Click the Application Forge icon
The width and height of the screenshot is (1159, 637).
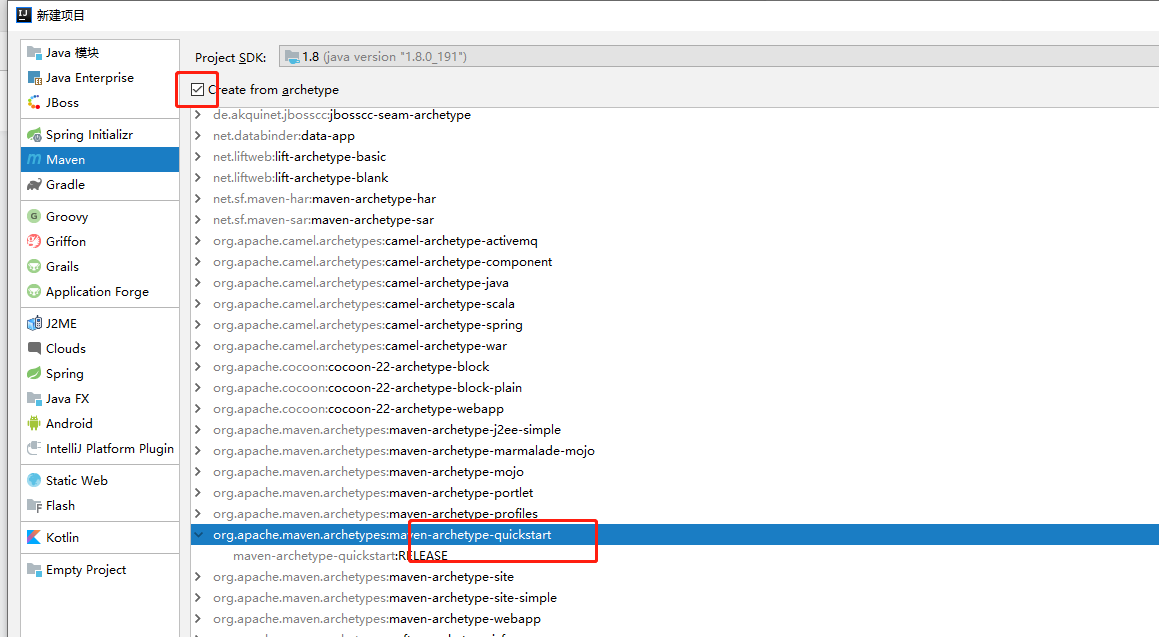34,292
